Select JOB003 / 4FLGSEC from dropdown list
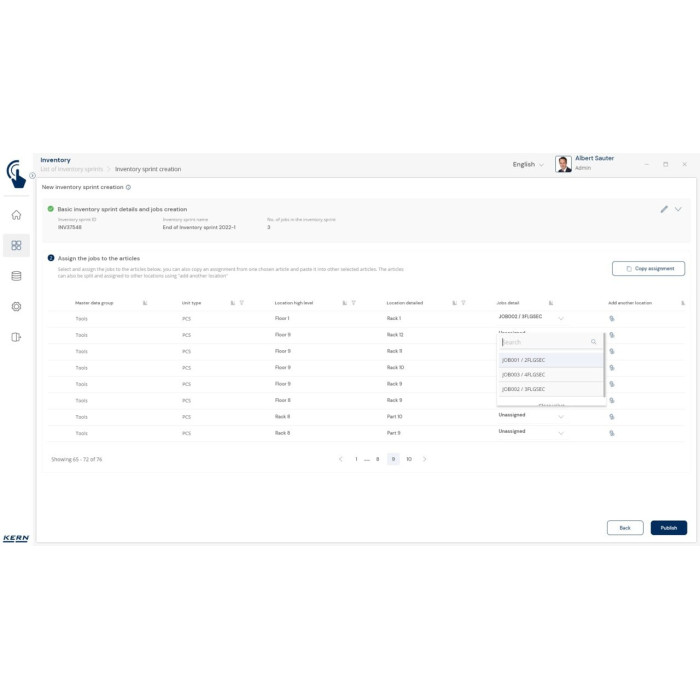700x700 pixels. [550, 375]
